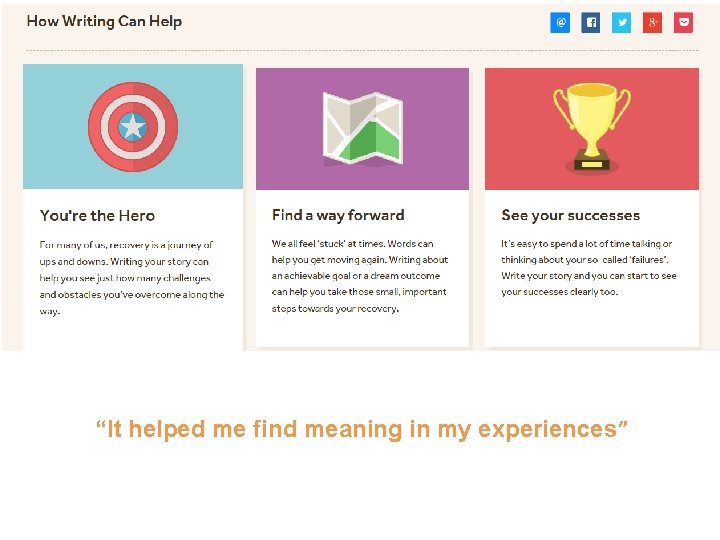
Task: Save to Pocket using red icon
Action: tap(683, 22)
